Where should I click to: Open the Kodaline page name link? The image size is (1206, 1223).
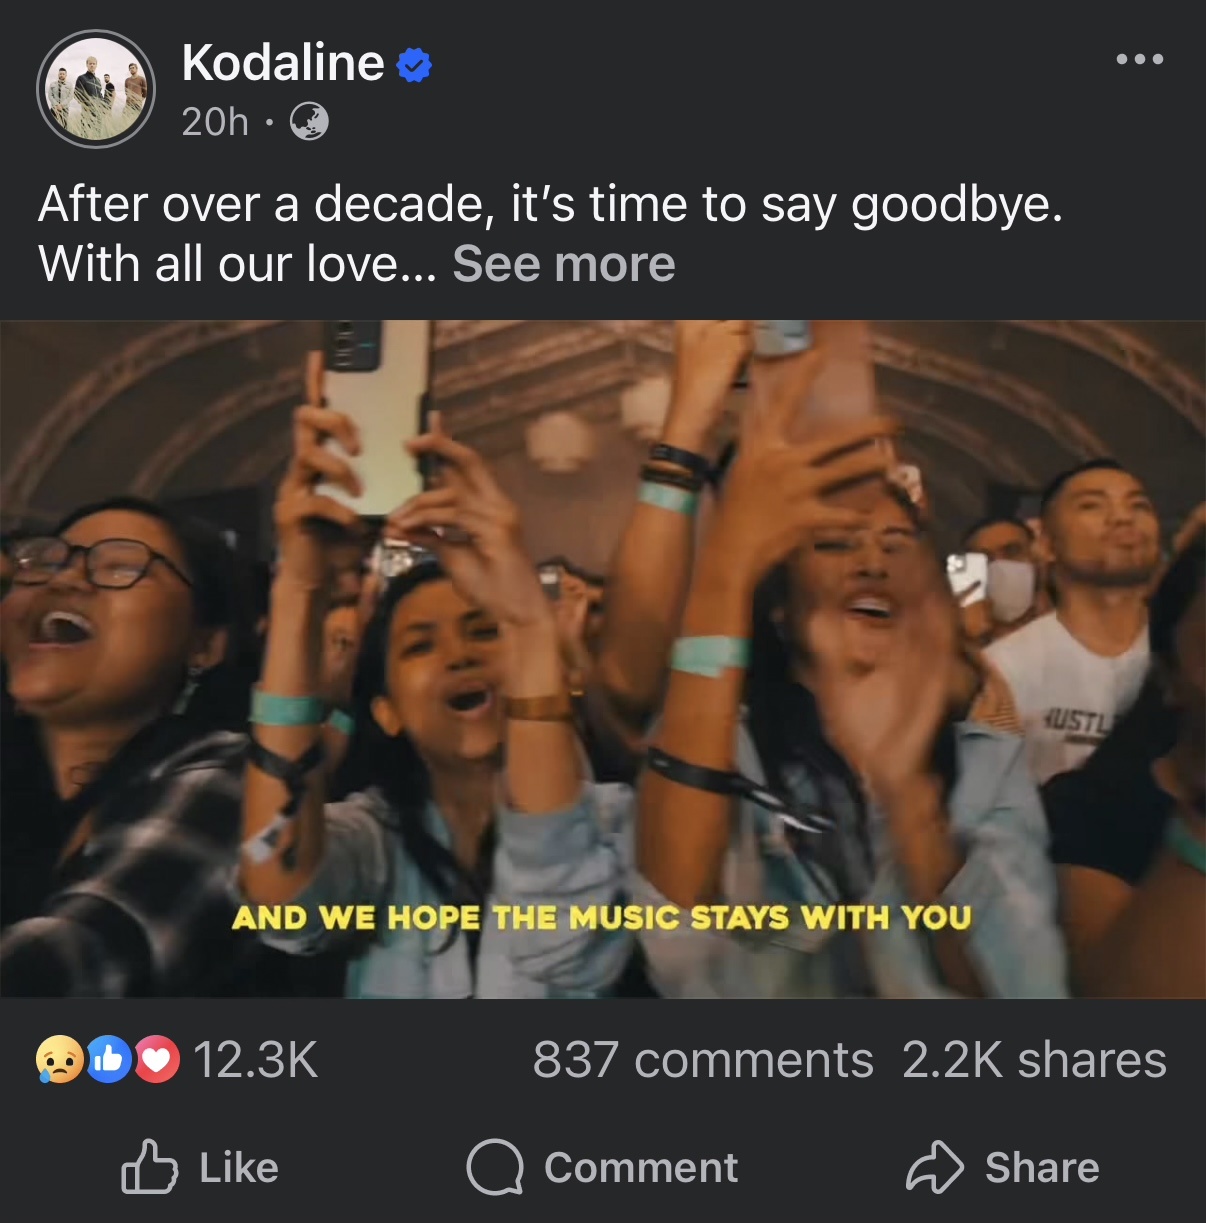point(283,63)
